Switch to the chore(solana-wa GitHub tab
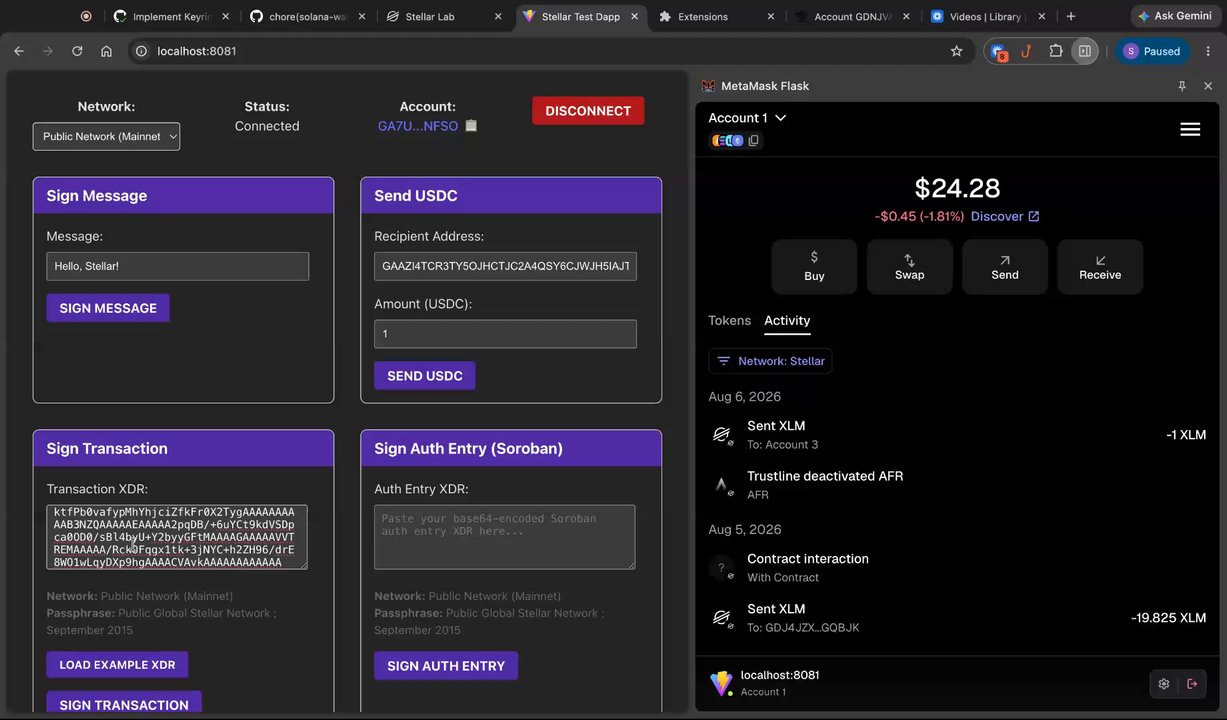This screenshot has width=1227, height=720. coord(308,16)
